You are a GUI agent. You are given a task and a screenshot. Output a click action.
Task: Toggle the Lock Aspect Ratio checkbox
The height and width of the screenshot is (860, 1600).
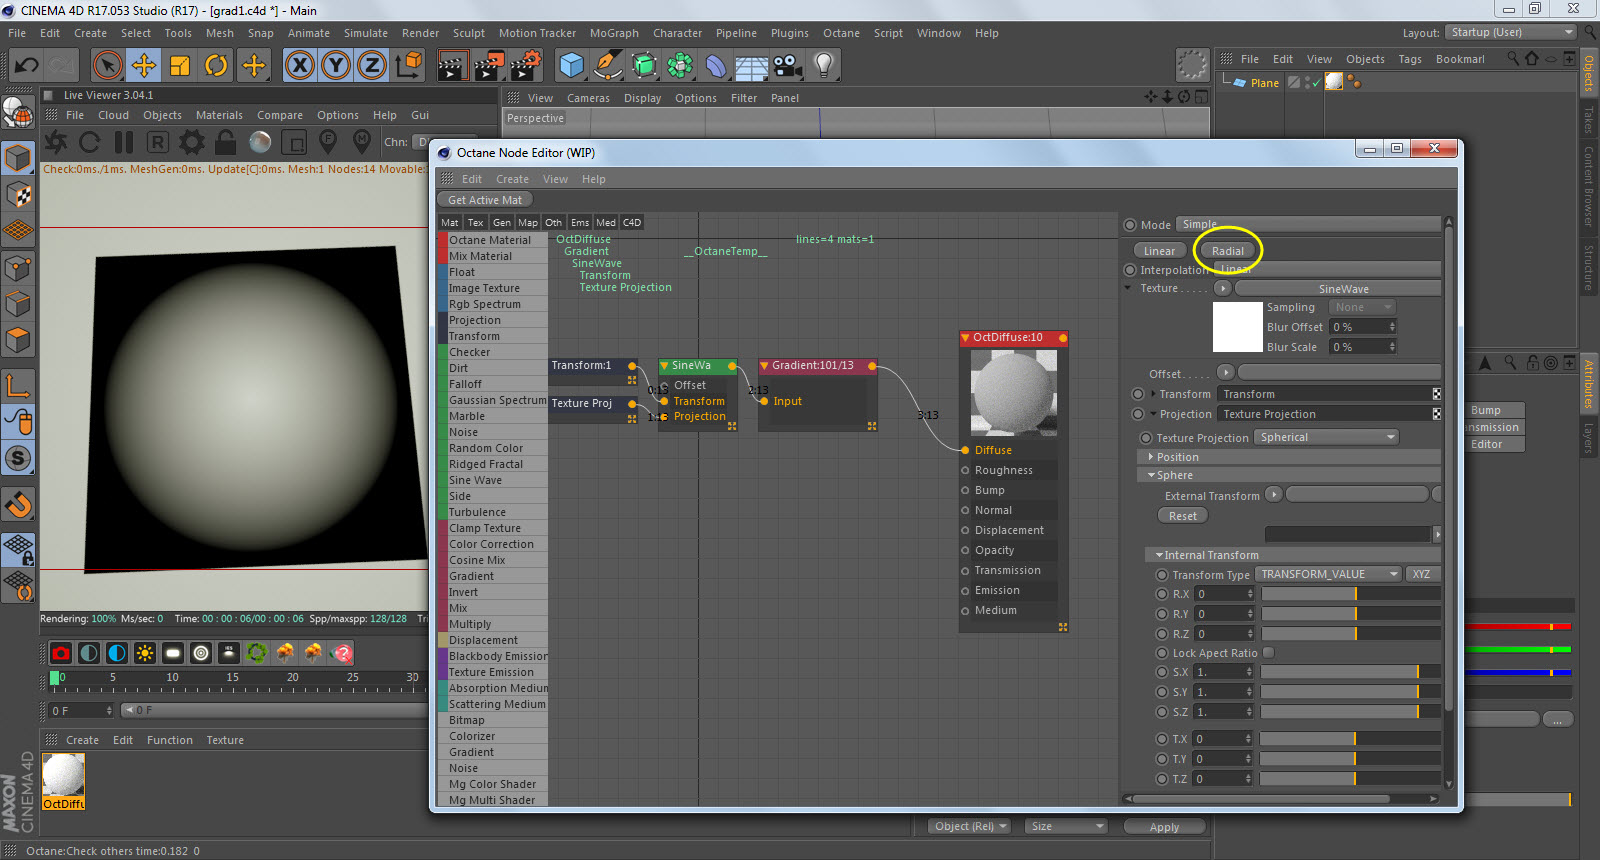tap(1268, 653)
